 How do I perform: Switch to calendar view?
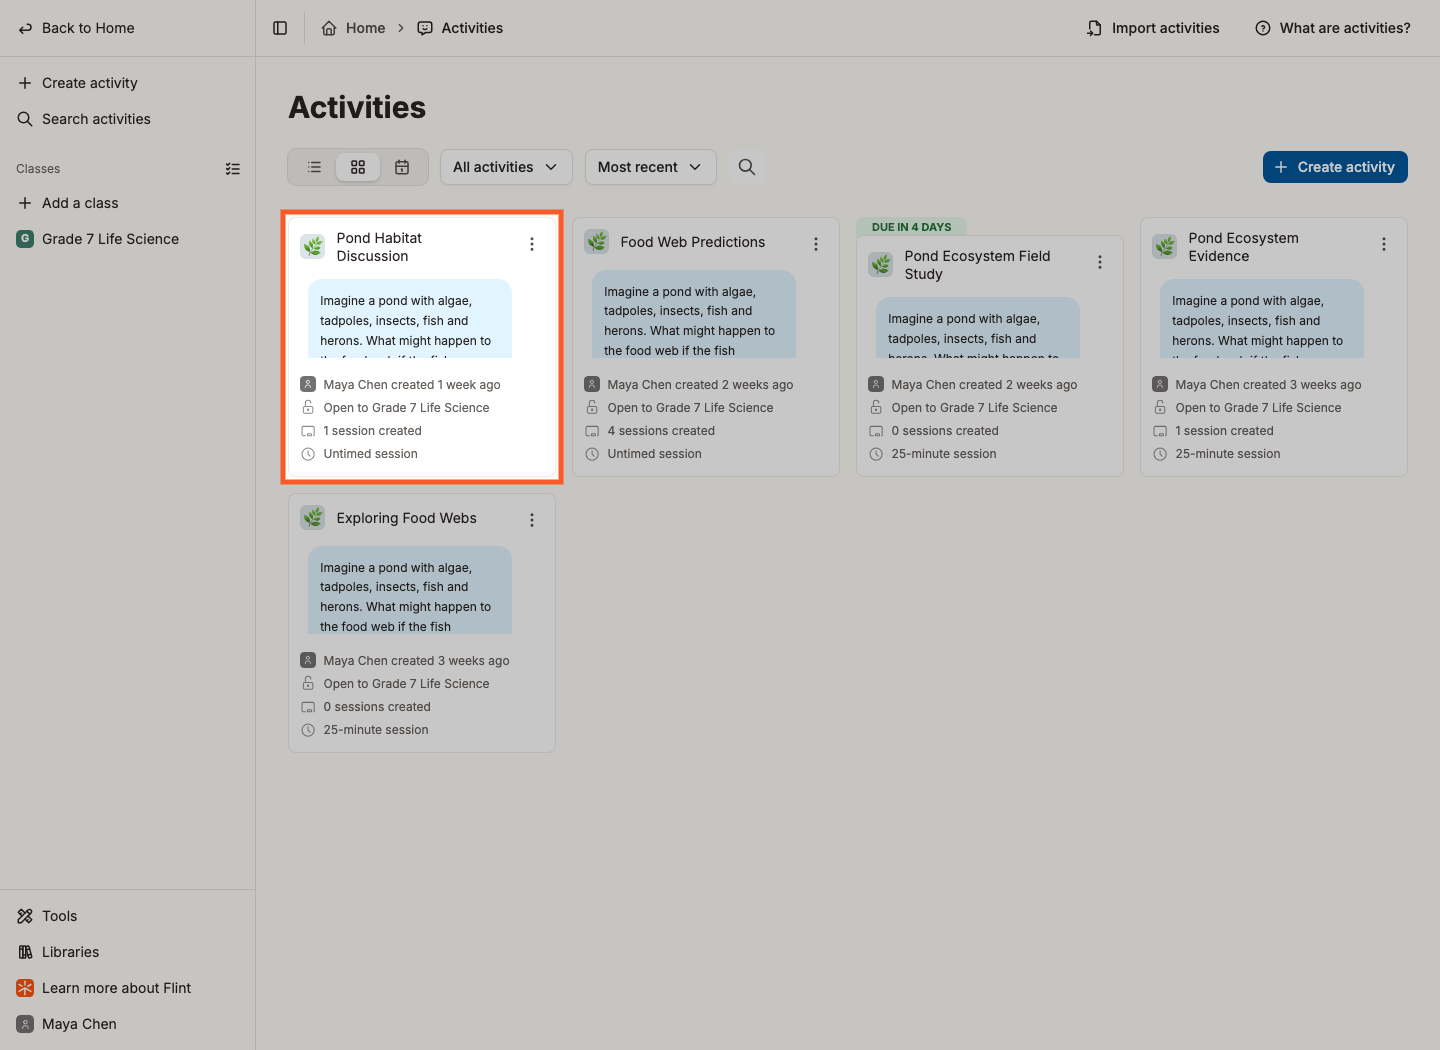pos(402,167)
